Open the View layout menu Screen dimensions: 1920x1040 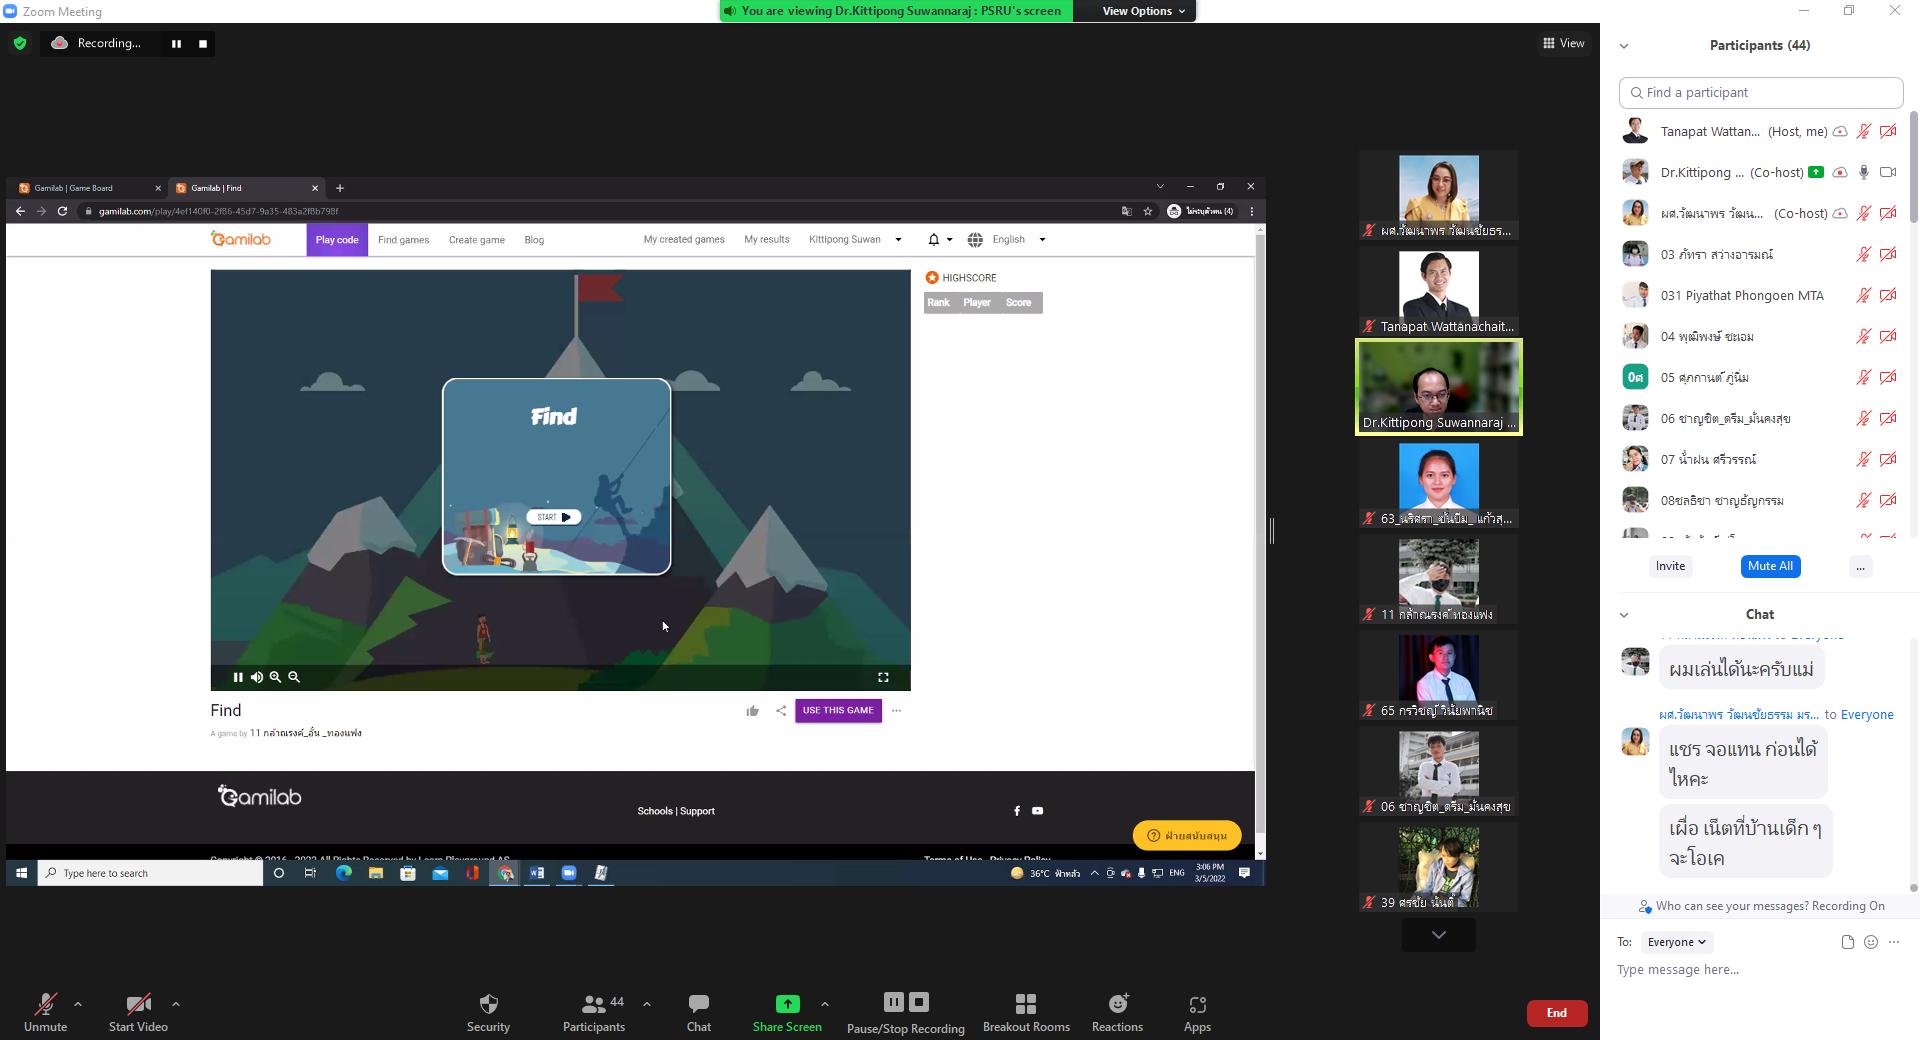[1564, 43]
